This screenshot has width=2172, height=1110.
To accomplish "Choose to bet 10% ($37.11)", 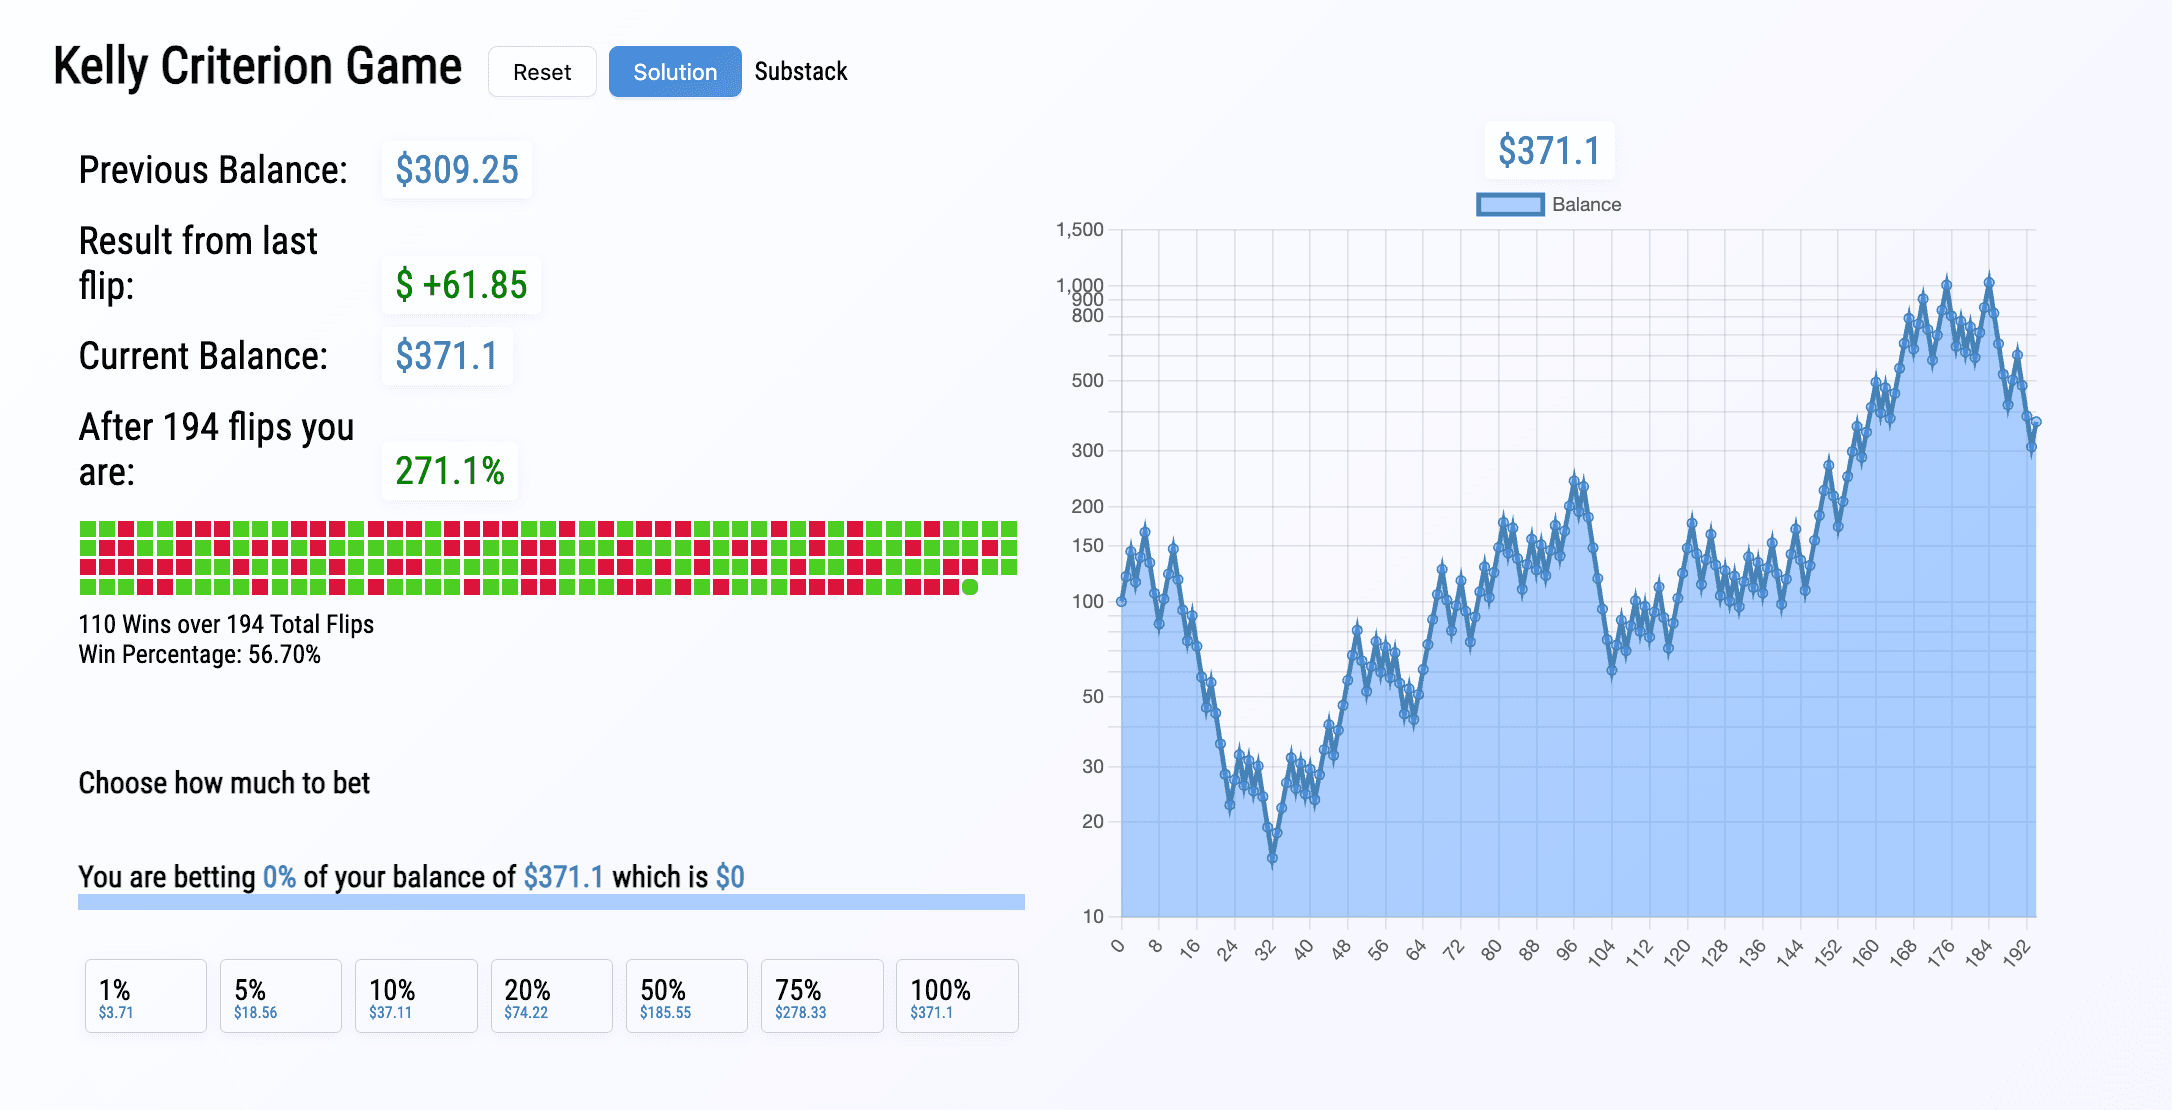I will click(x=415, y=996).
